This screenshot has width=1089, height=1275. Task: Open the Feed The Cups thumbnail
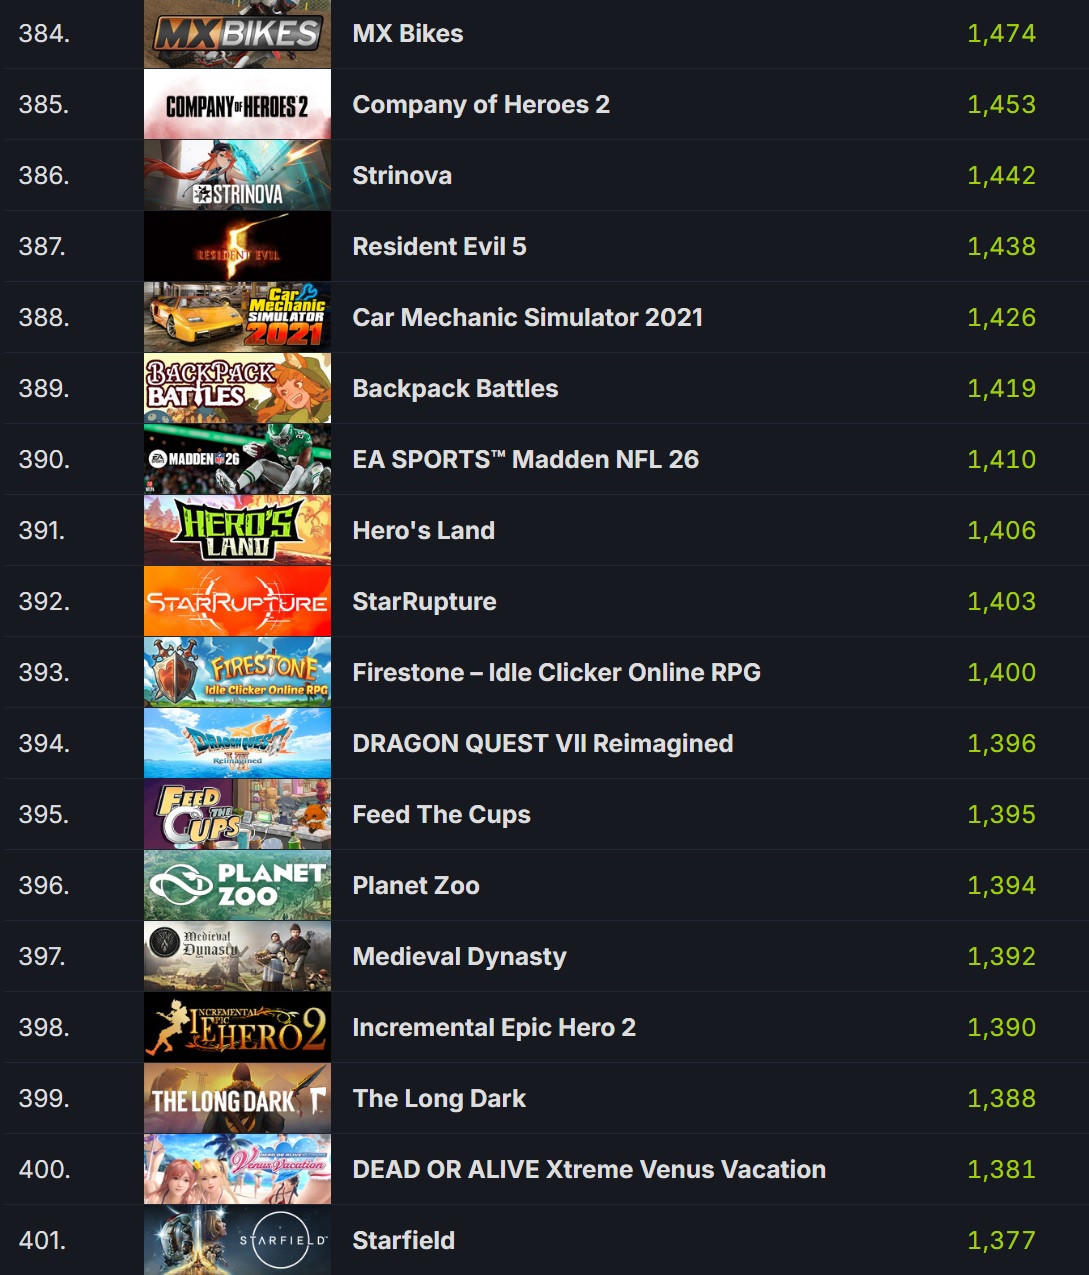tap(237, 815)
